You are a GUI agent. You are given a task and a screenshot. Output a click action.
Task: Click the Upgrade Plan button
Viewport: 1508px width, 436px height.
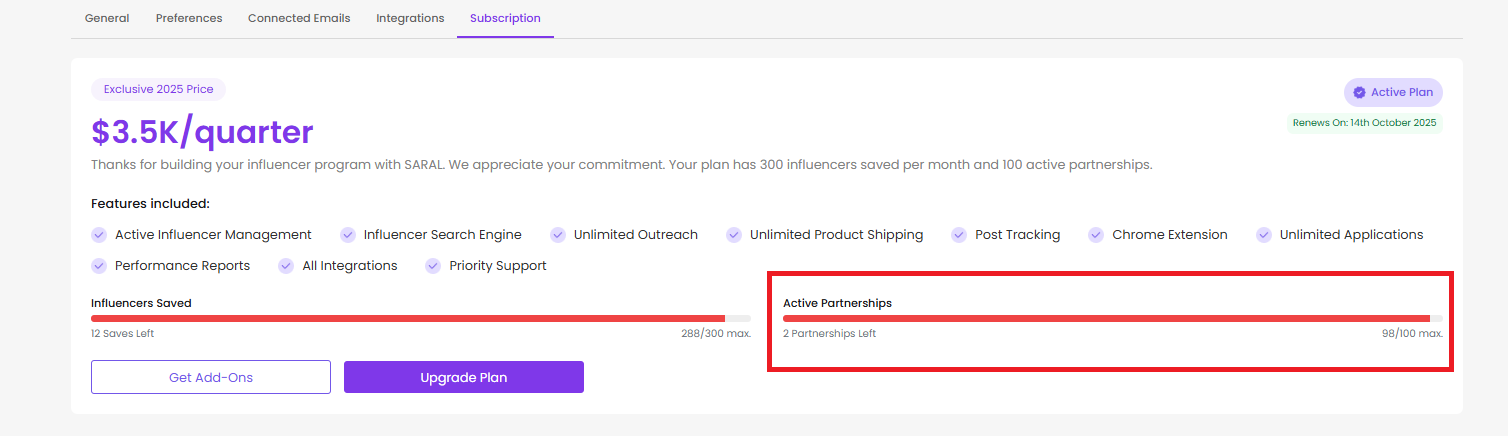464,377
